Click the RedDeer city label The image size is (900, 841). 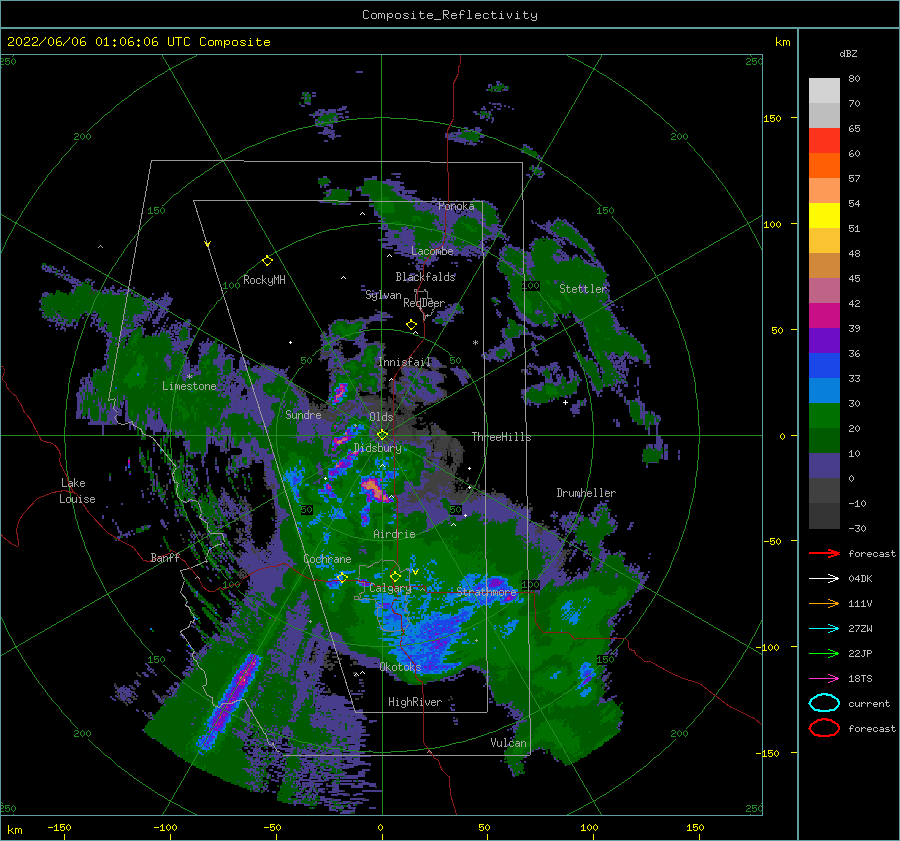(424, 303)
